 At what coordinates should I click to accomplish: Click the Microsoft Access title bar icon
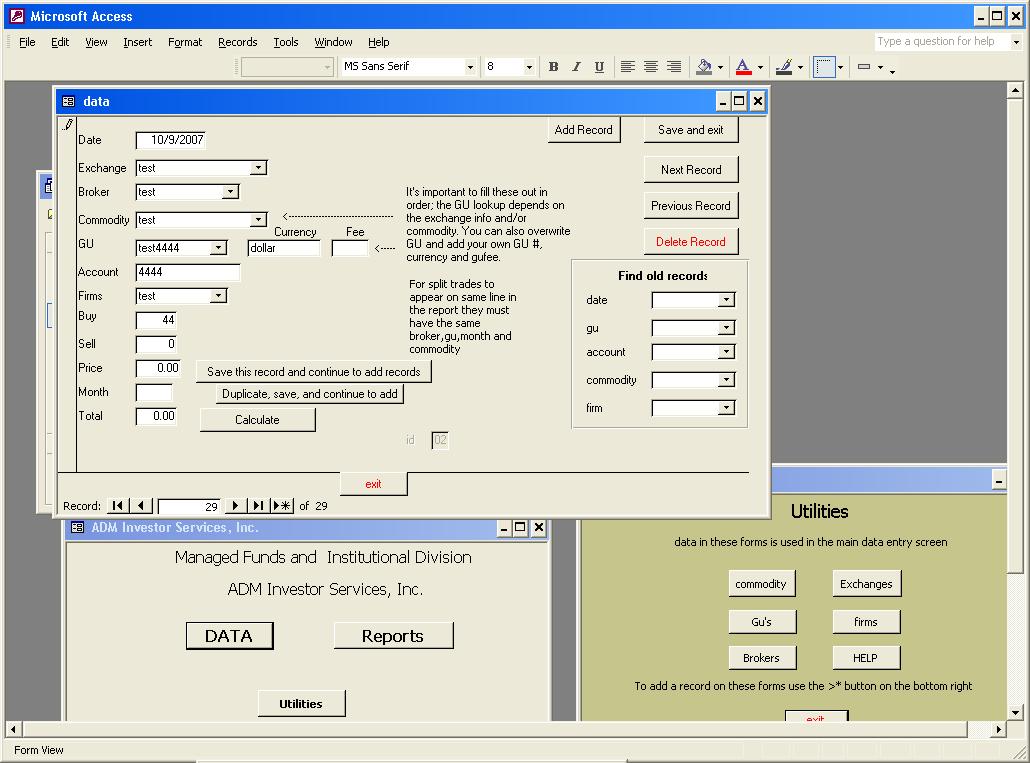16,16
